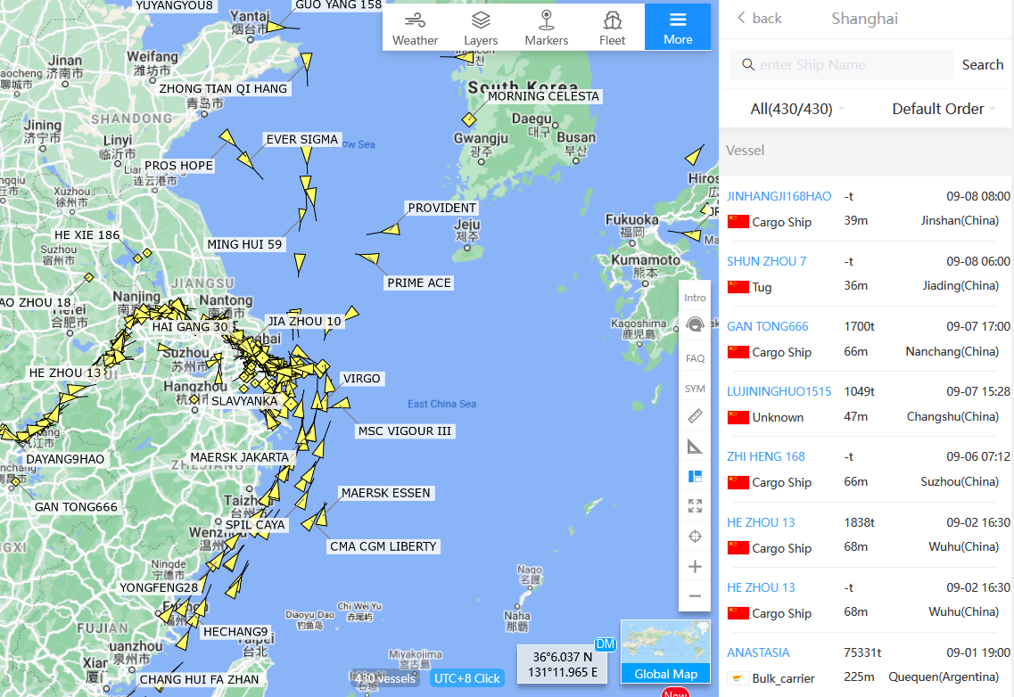Image resolution: width=1014 pixels, height=697 pixels.
Task: Open vessel SHUN ZHOU 7 details
Action: point(766,261)
